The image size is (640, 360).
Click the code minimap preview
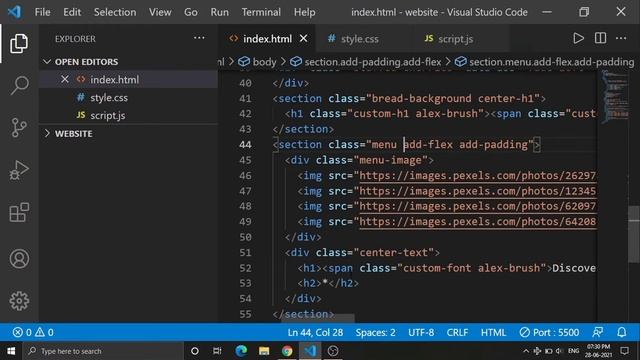[614, 96]
